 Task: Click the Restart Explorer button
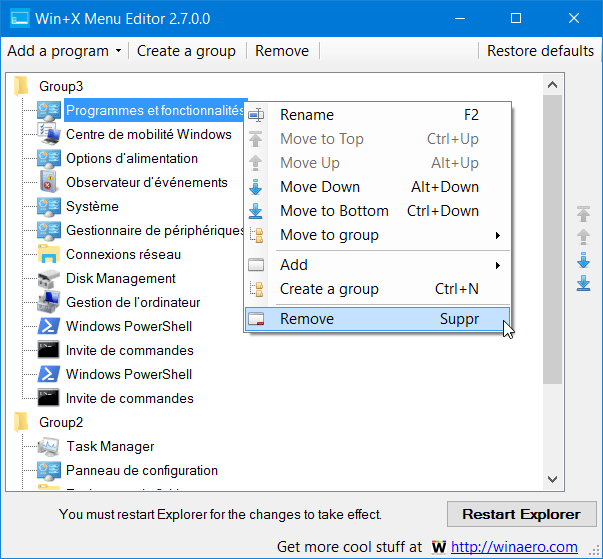[521, 514]
